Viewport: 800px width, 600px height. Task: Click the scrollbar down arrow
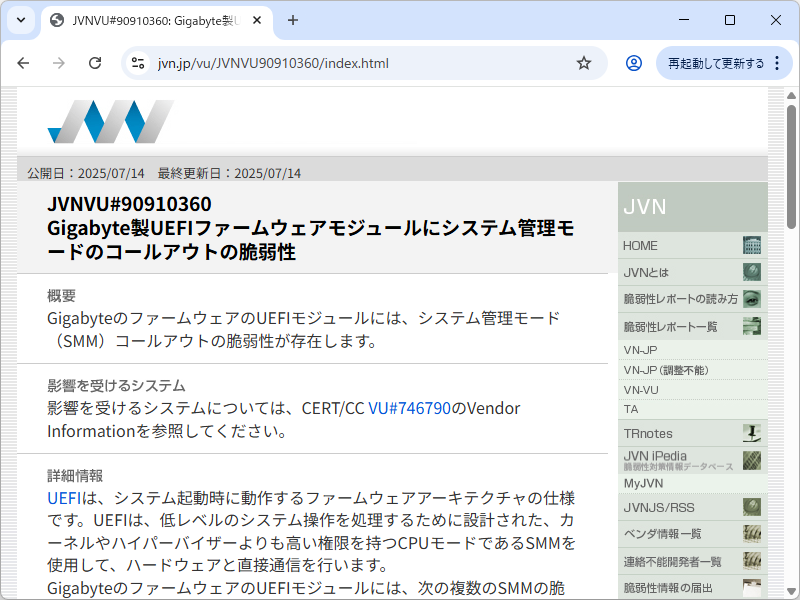[x=792, y=593]
